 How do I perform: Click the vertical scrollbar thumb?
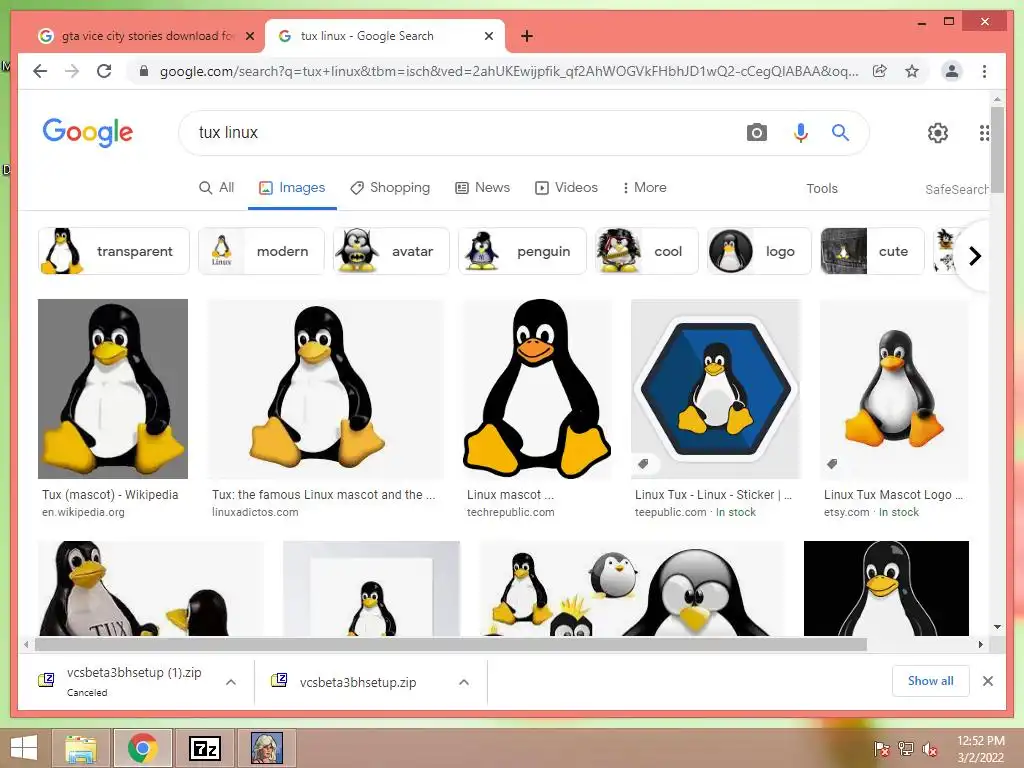[997, 149]
